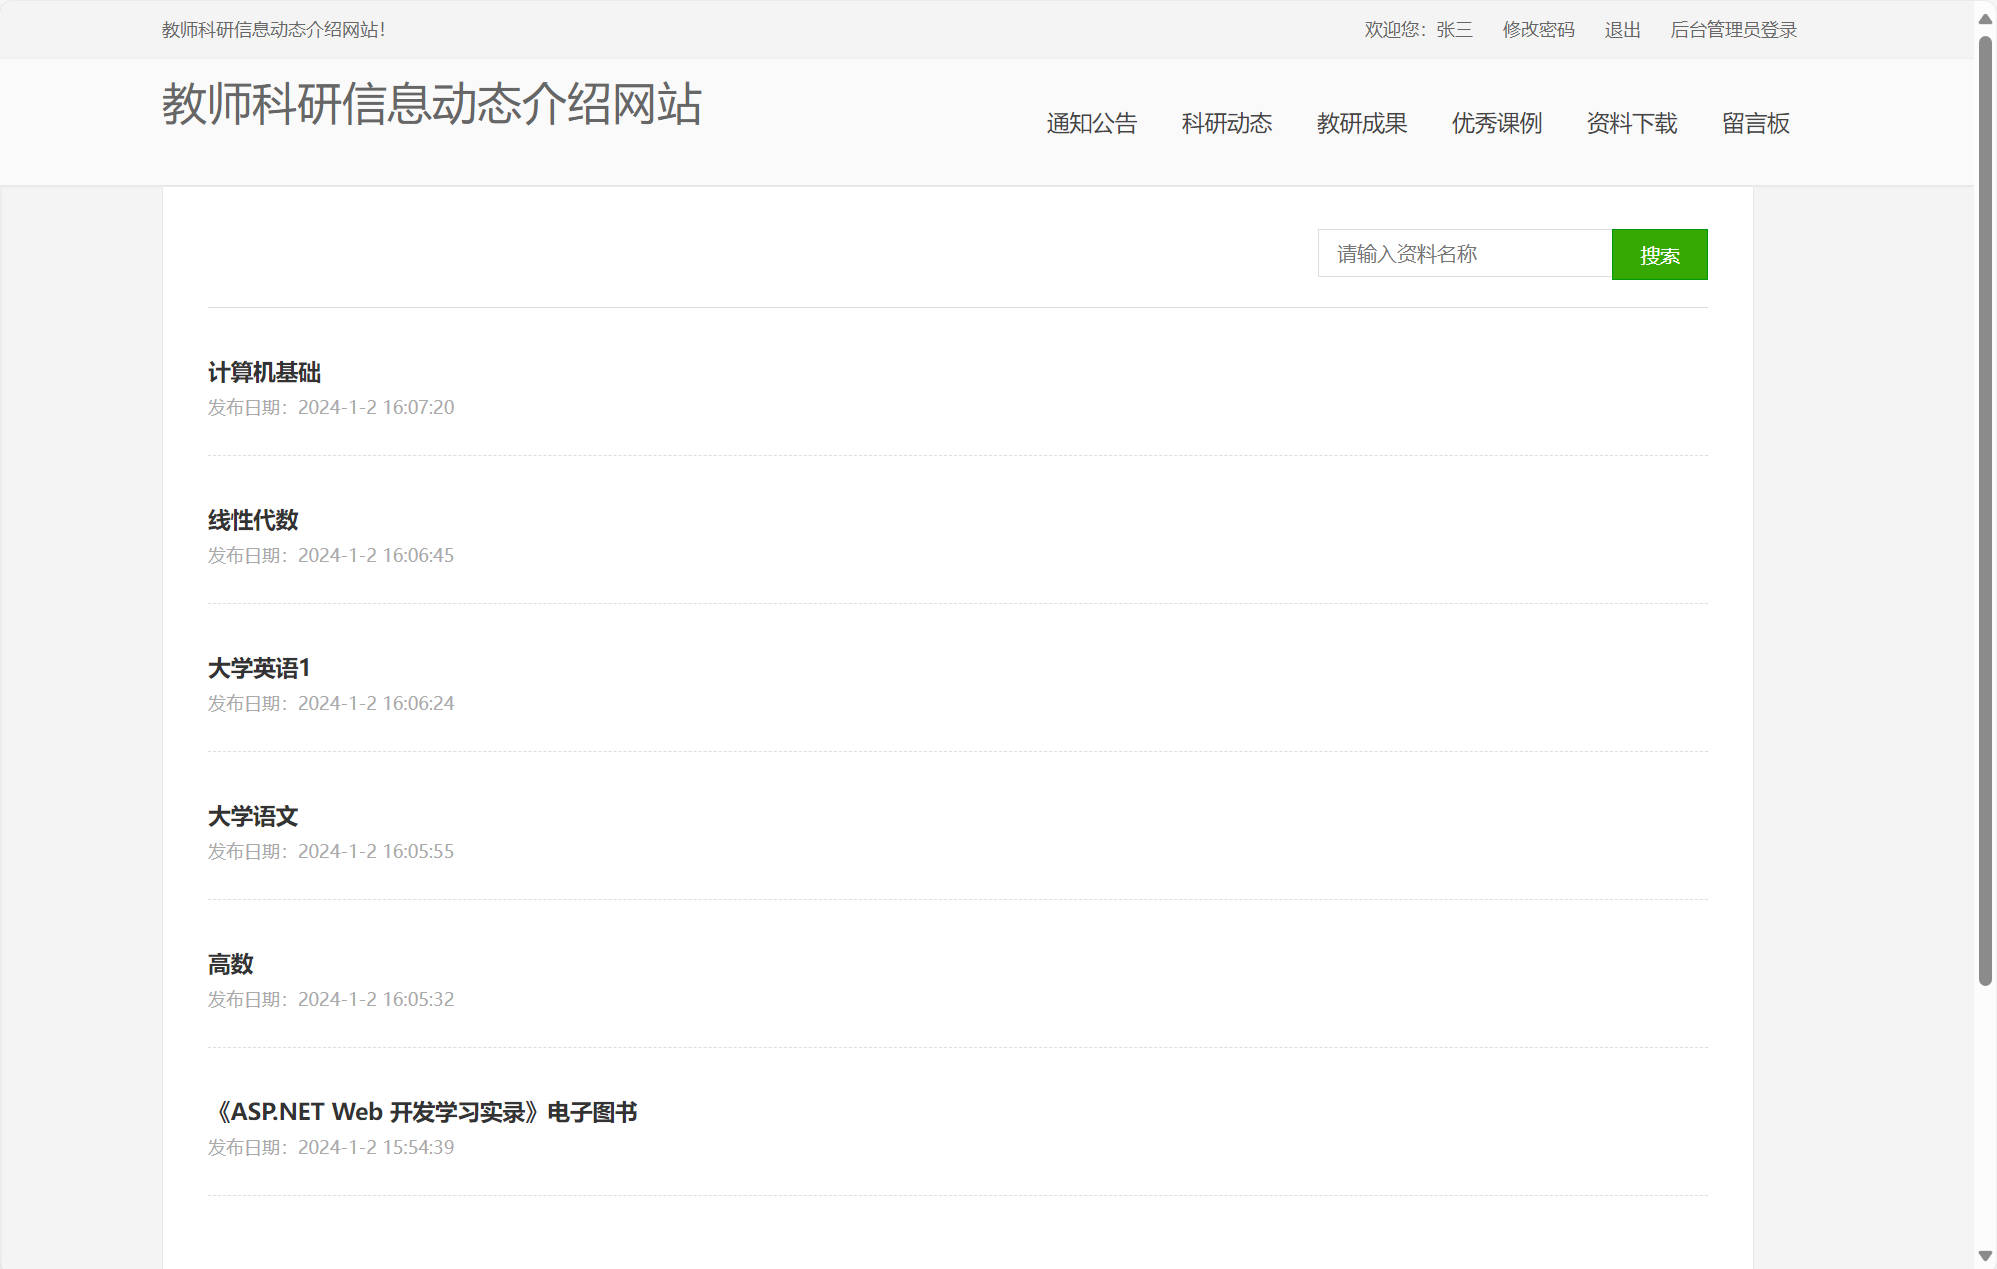Click the 请输入资料名称 search input field

coord(1463,254)
